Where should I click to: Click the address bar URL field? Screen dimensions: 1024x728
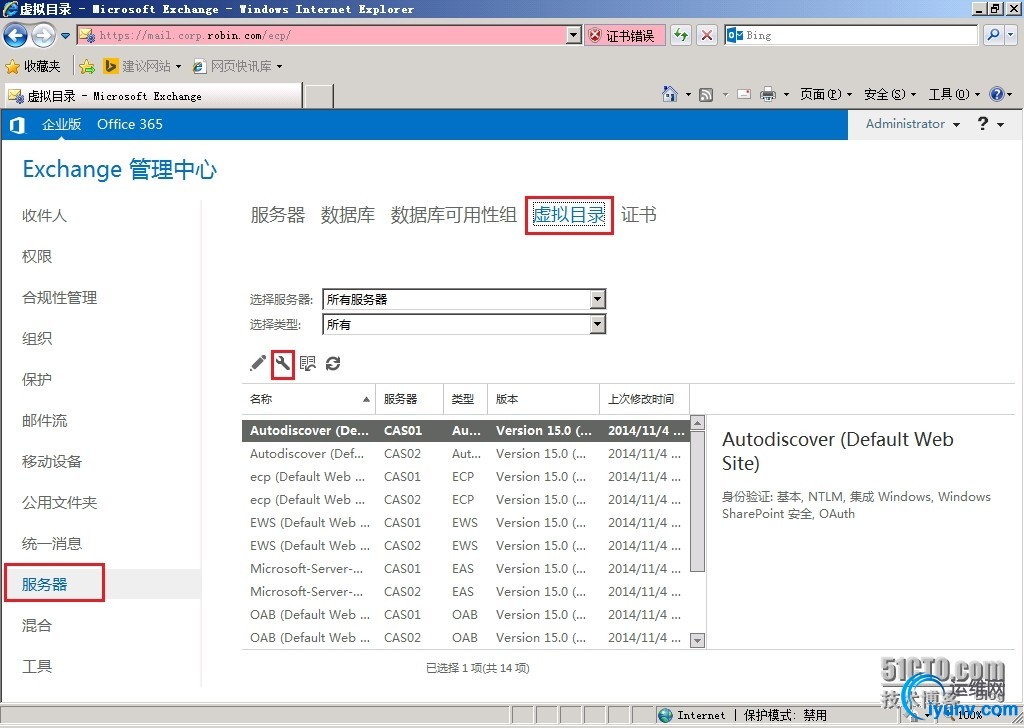(x=331, y=35)
